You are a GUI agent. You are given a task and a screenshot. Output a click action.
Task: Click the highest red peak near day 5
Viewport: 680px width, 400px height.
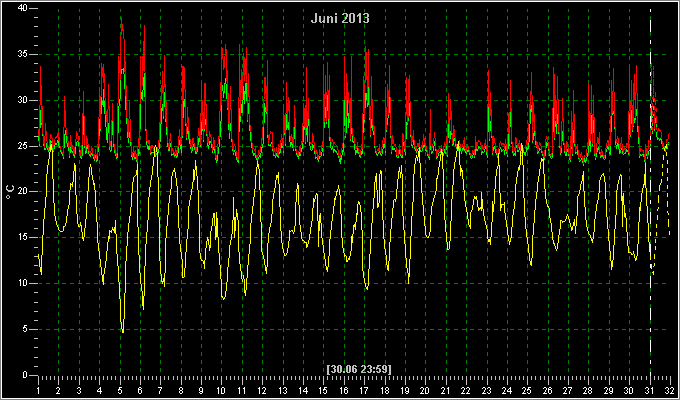[x=121, y=18]
